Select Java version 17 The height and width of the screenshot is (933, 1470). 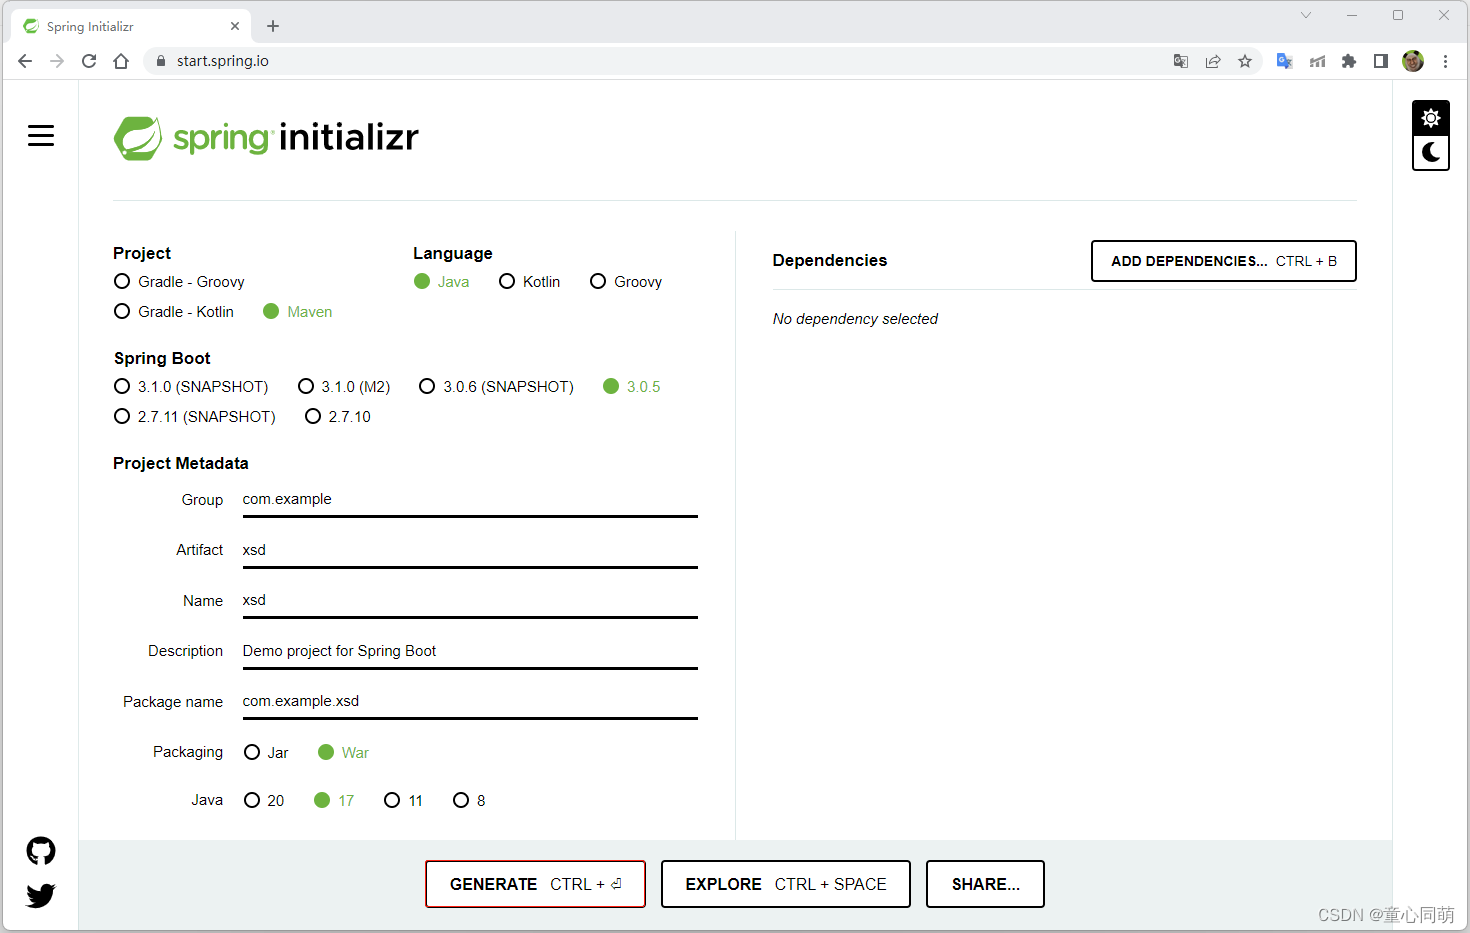tap(334, 801)
